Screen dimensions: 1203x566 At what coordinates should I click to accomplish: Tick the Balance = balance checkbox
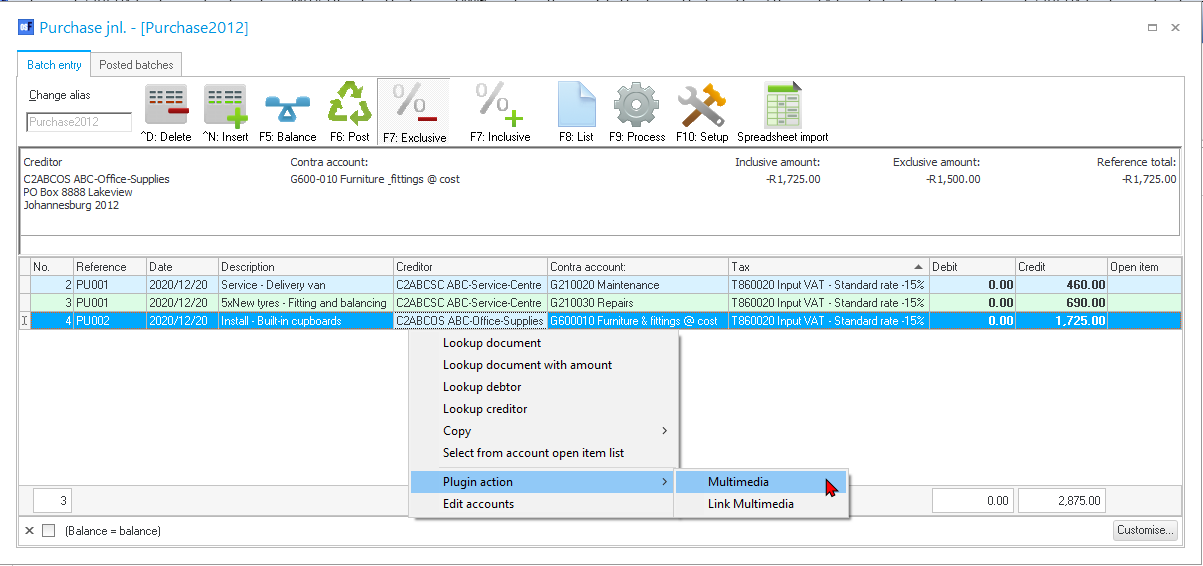(x=49, y=531)
